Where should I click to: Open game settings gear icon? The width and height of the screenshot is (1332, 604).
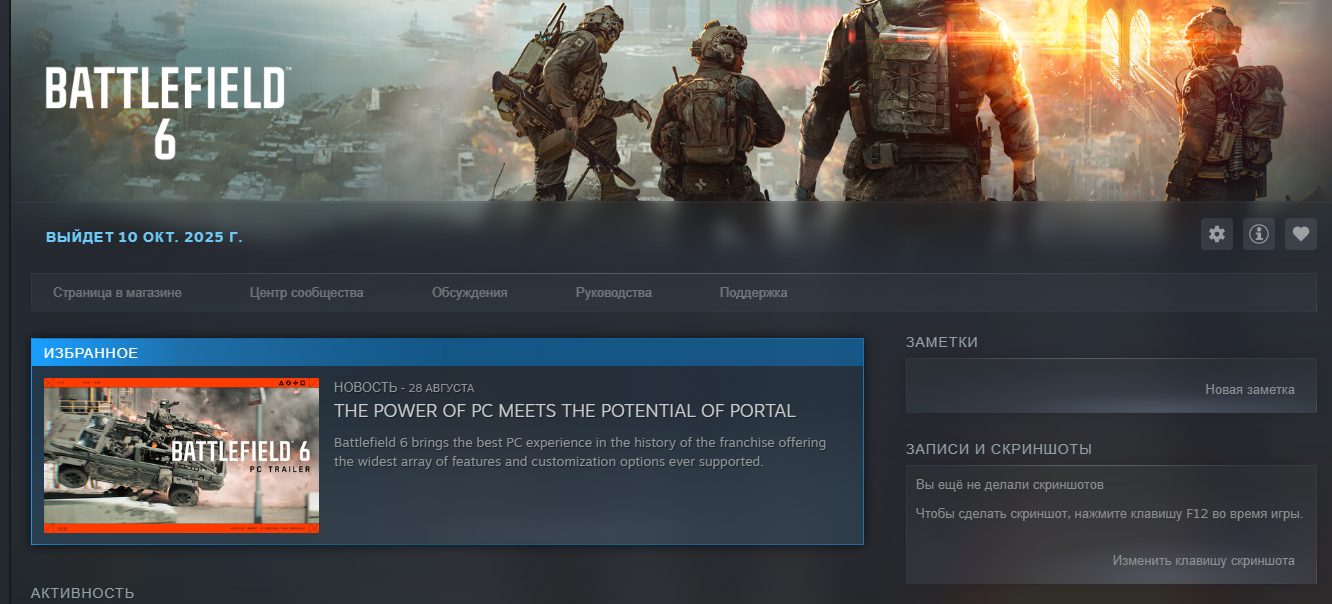pyautogui.click(x=1217, y=234)
